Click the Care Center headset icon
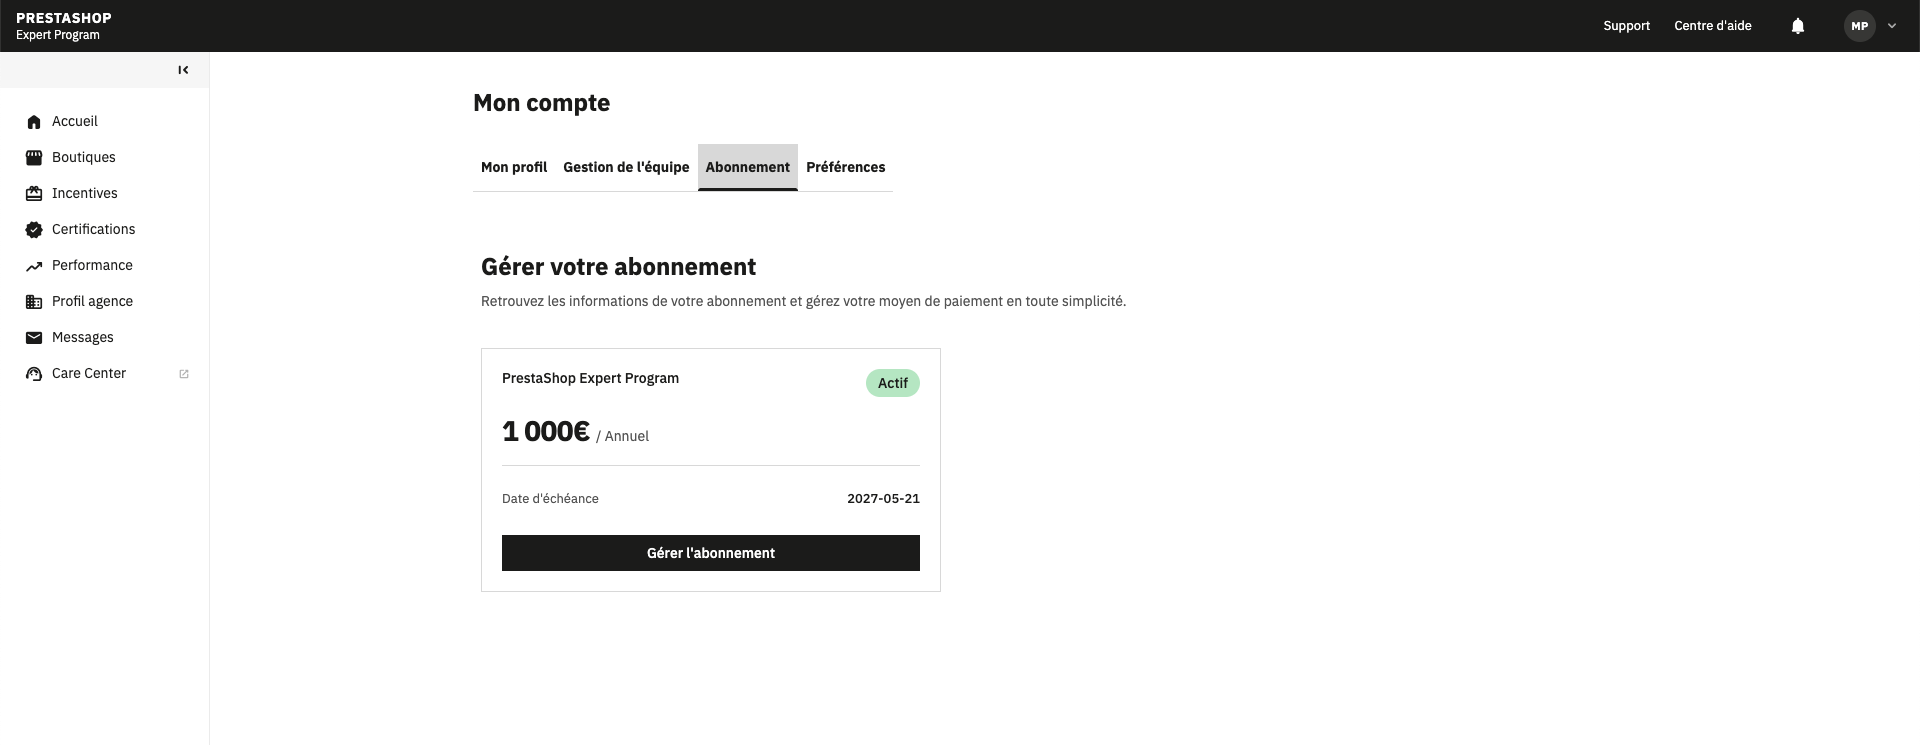Viewport: 1920px width, 745px height. point(34,374)
